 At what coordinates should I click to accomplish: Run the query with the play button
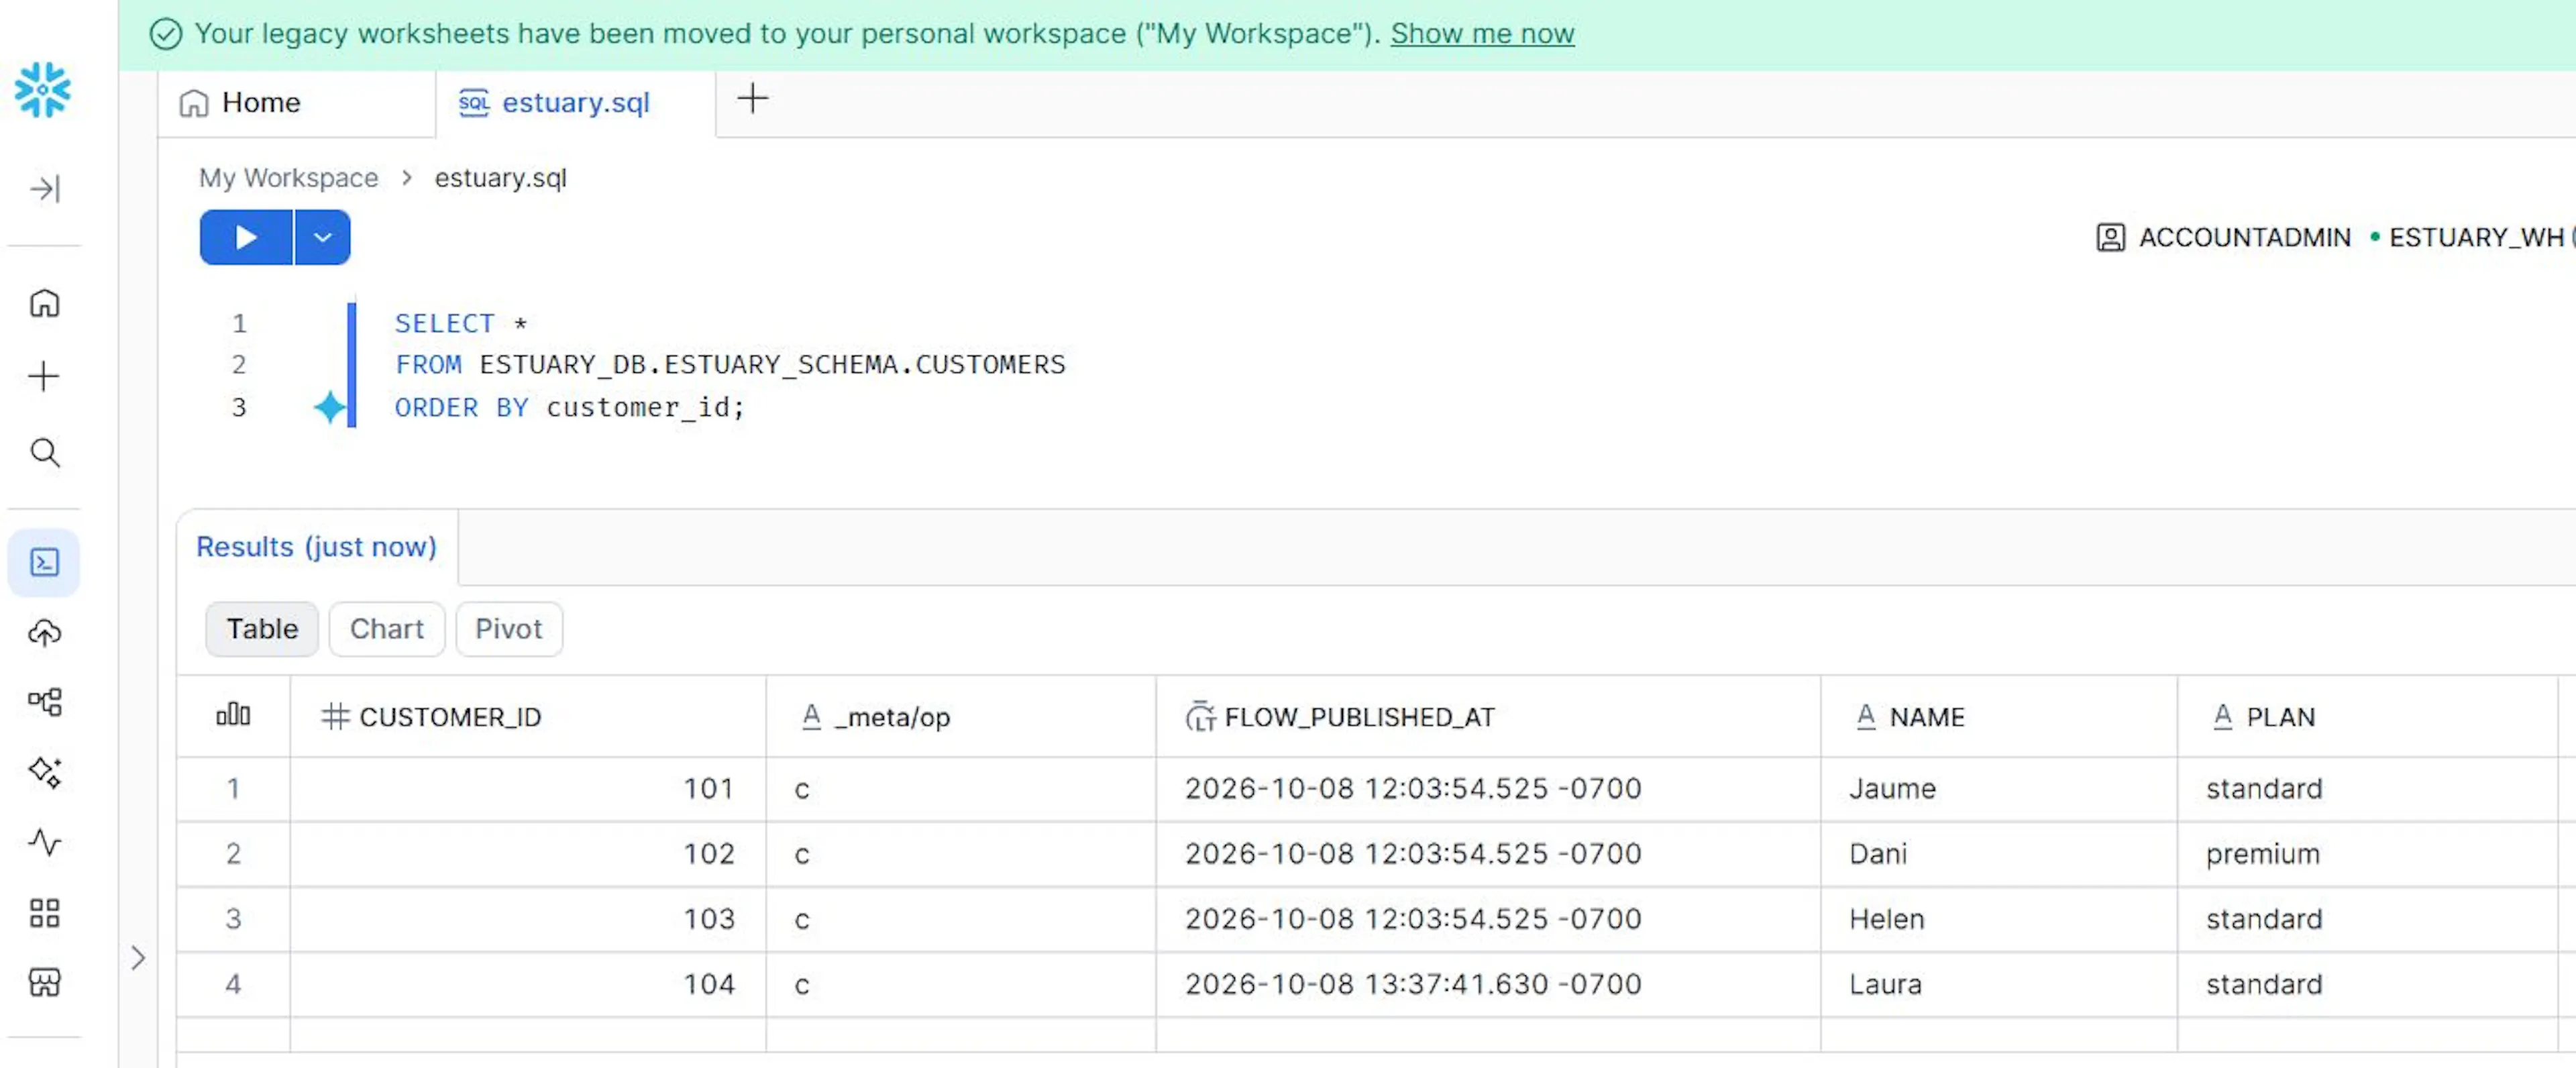pyautogui.click(x=246, y=237)
